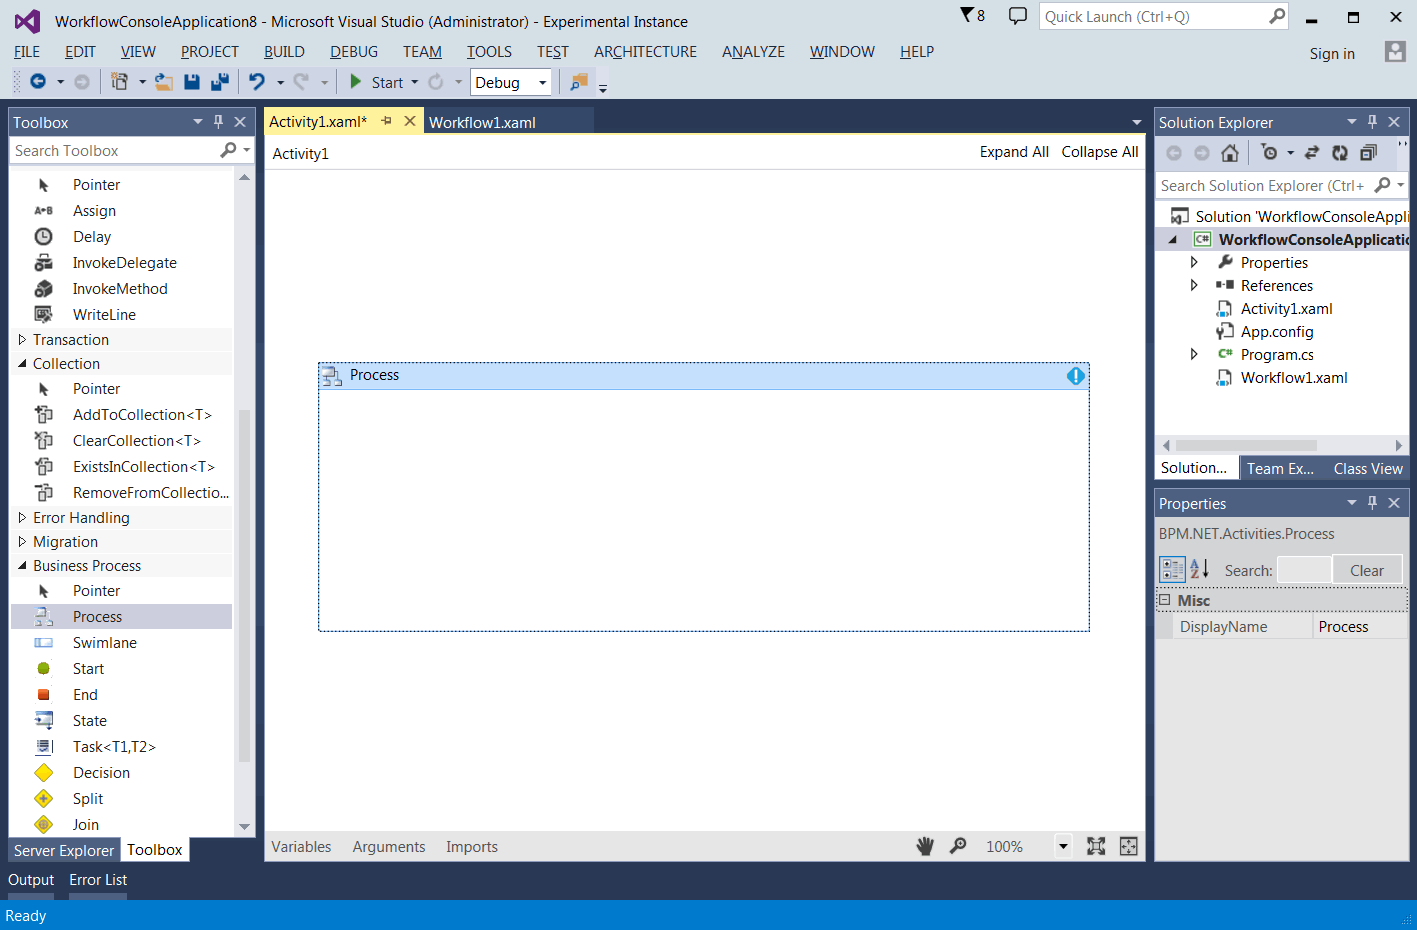Click the Sign in link
This screenshot has height=930, width=1417.
click(x=1332, y=54)
